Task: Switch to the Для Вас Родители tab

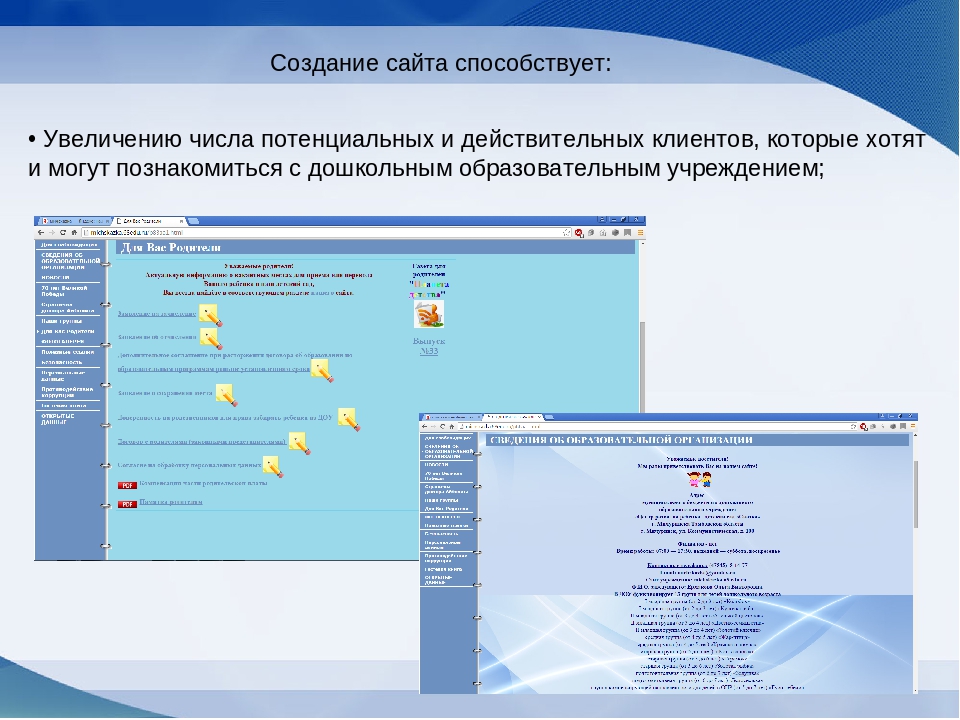Action: 148,220
